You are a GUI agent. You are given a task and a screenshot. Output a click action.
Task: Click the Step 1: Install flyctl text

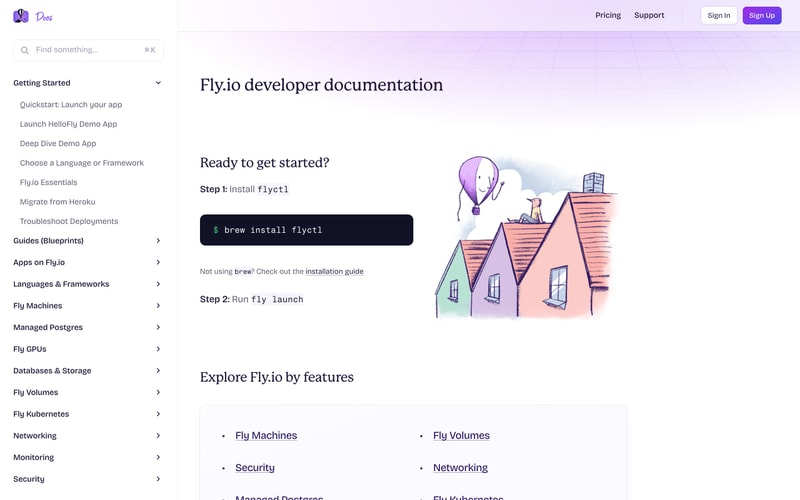(244, 189)
